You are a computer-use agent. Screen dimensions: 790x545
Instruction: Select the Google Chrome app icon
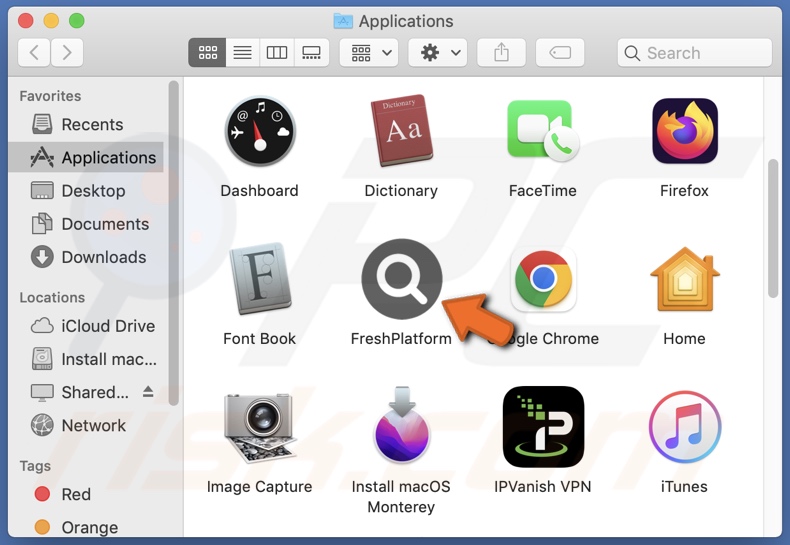543,279
